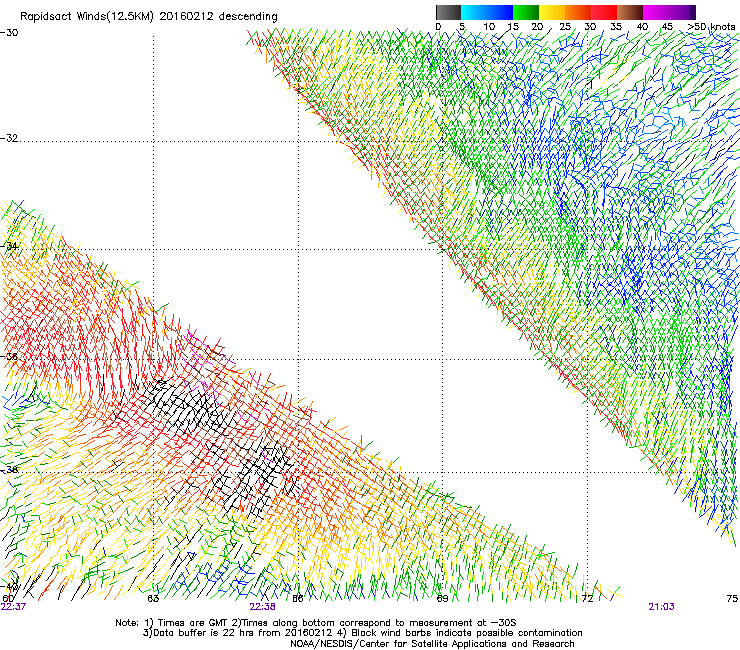Click the 'Rapidscat Winds(12.5KM)' title text
Viewport: 740px width, 650px height.
pos(87,17)
